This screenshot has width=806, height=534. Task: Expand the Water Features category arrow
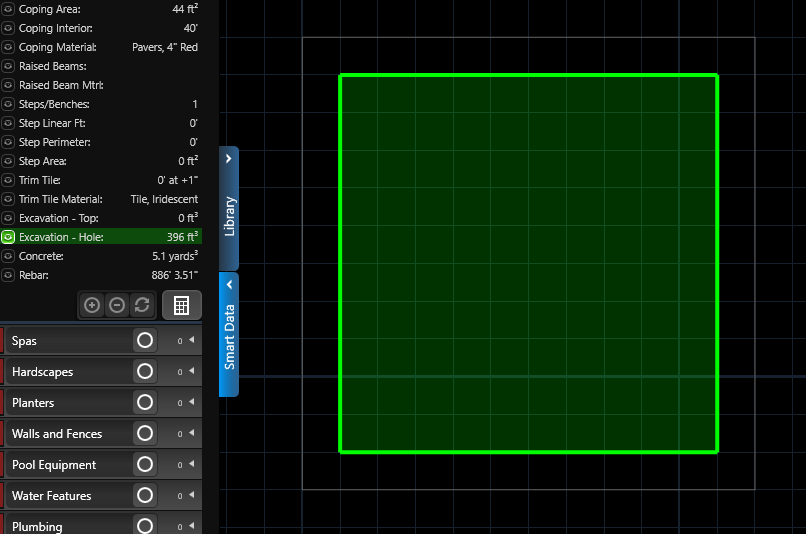191,496
